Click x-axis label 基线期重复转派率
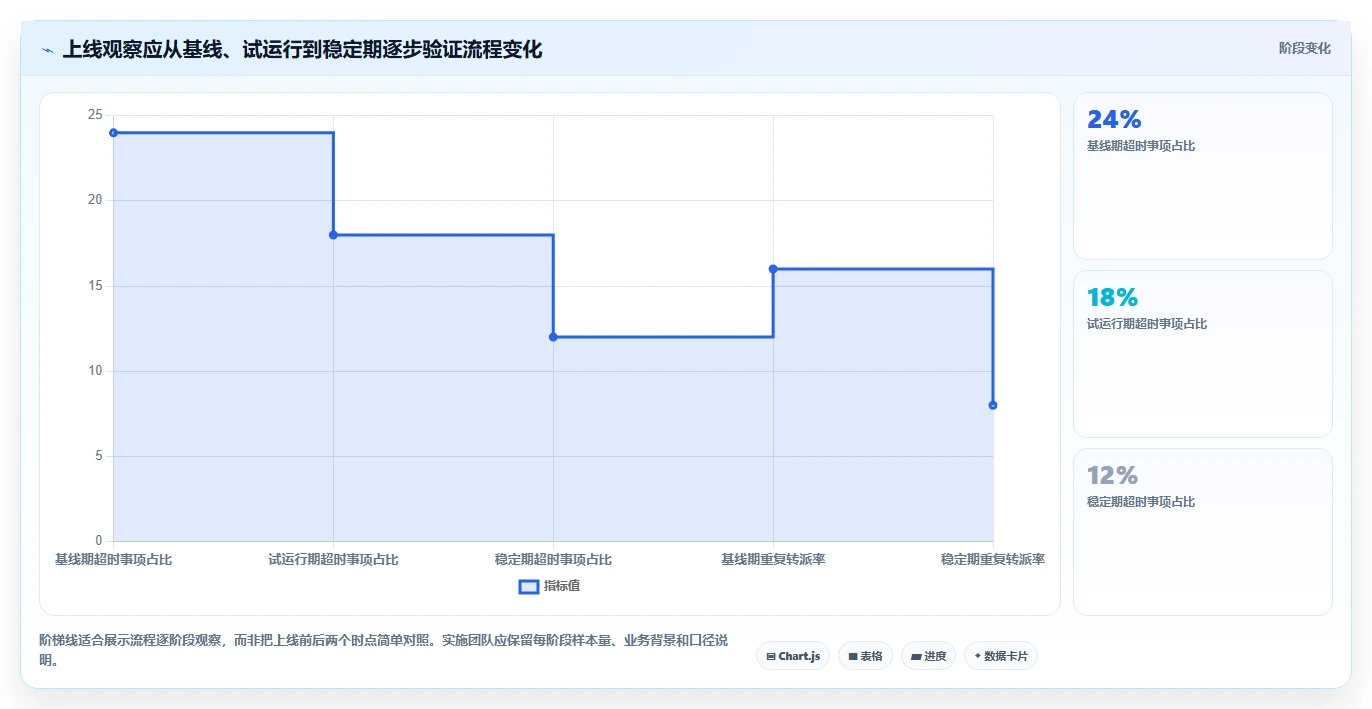The height and width of the screenshot is (709, 1372). pyautogui.click(x=773, y=560)
